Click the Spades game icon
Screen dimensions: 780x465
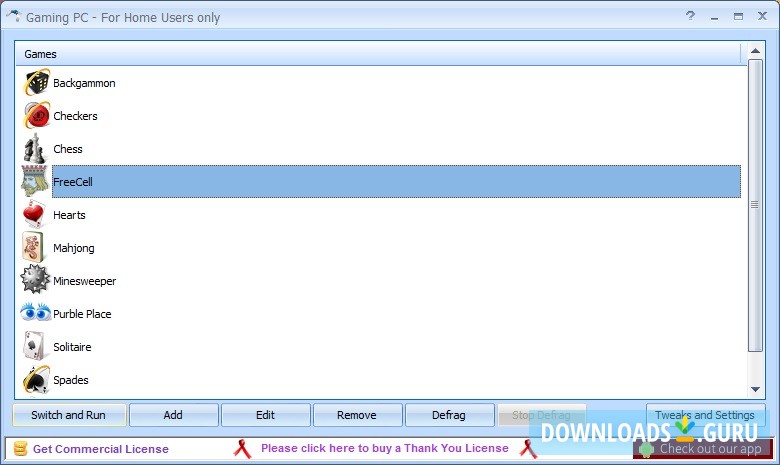[x=36, y=379]
